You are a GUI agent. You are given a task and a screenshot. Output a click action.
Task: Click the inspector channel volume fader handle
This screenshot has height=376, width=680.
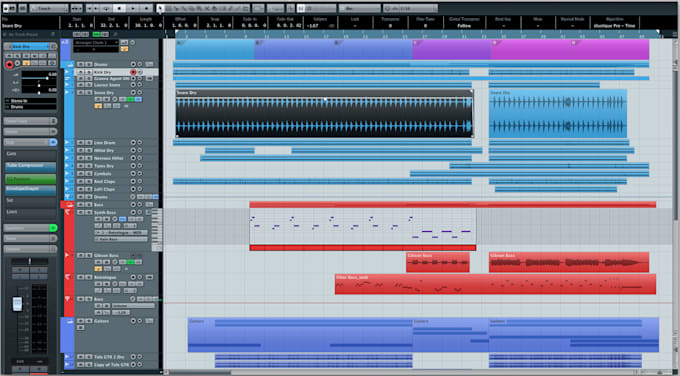tap(17, 304)
